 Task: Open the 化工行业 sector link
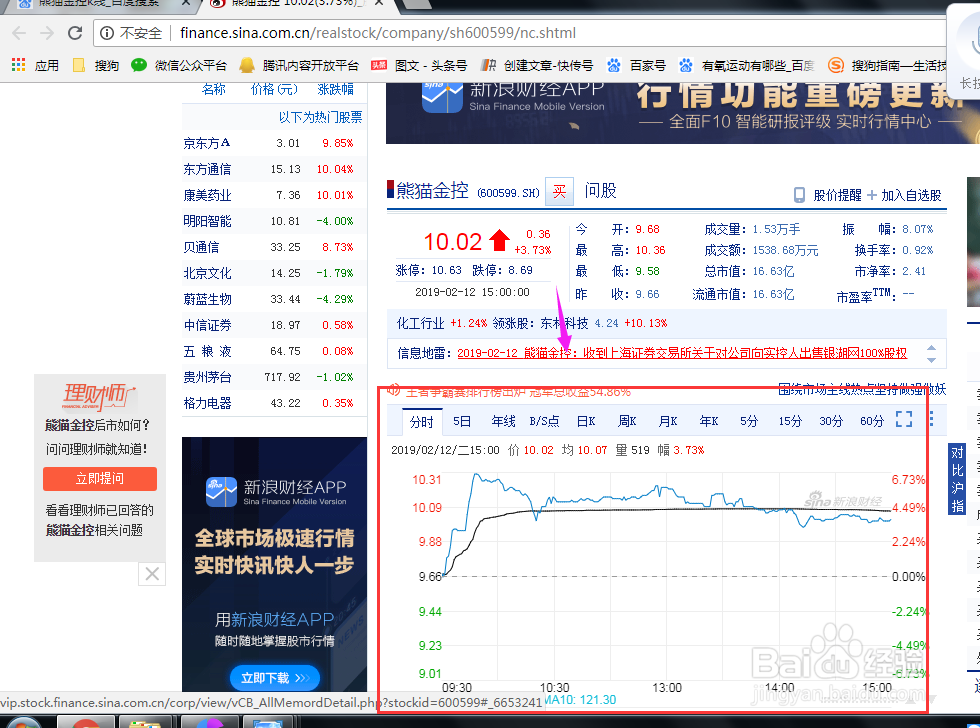click(x=421, y=323)
